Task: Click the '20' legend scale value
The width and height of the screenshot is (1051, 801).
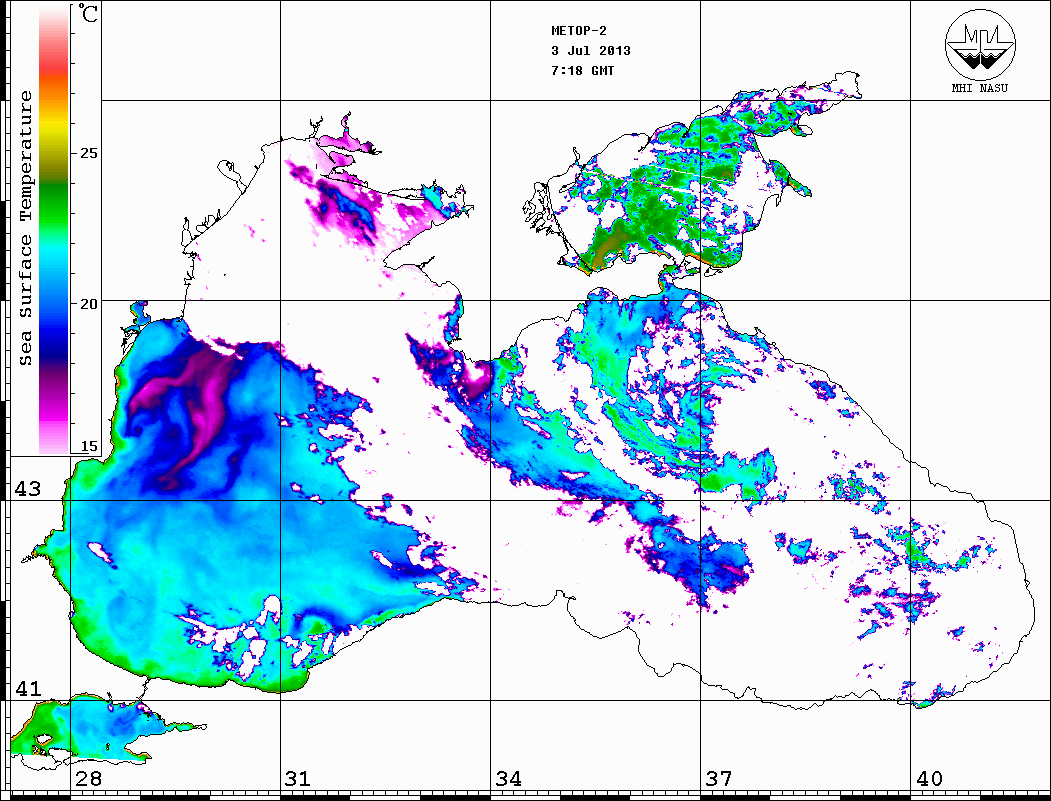Action: tap(88, 304)
